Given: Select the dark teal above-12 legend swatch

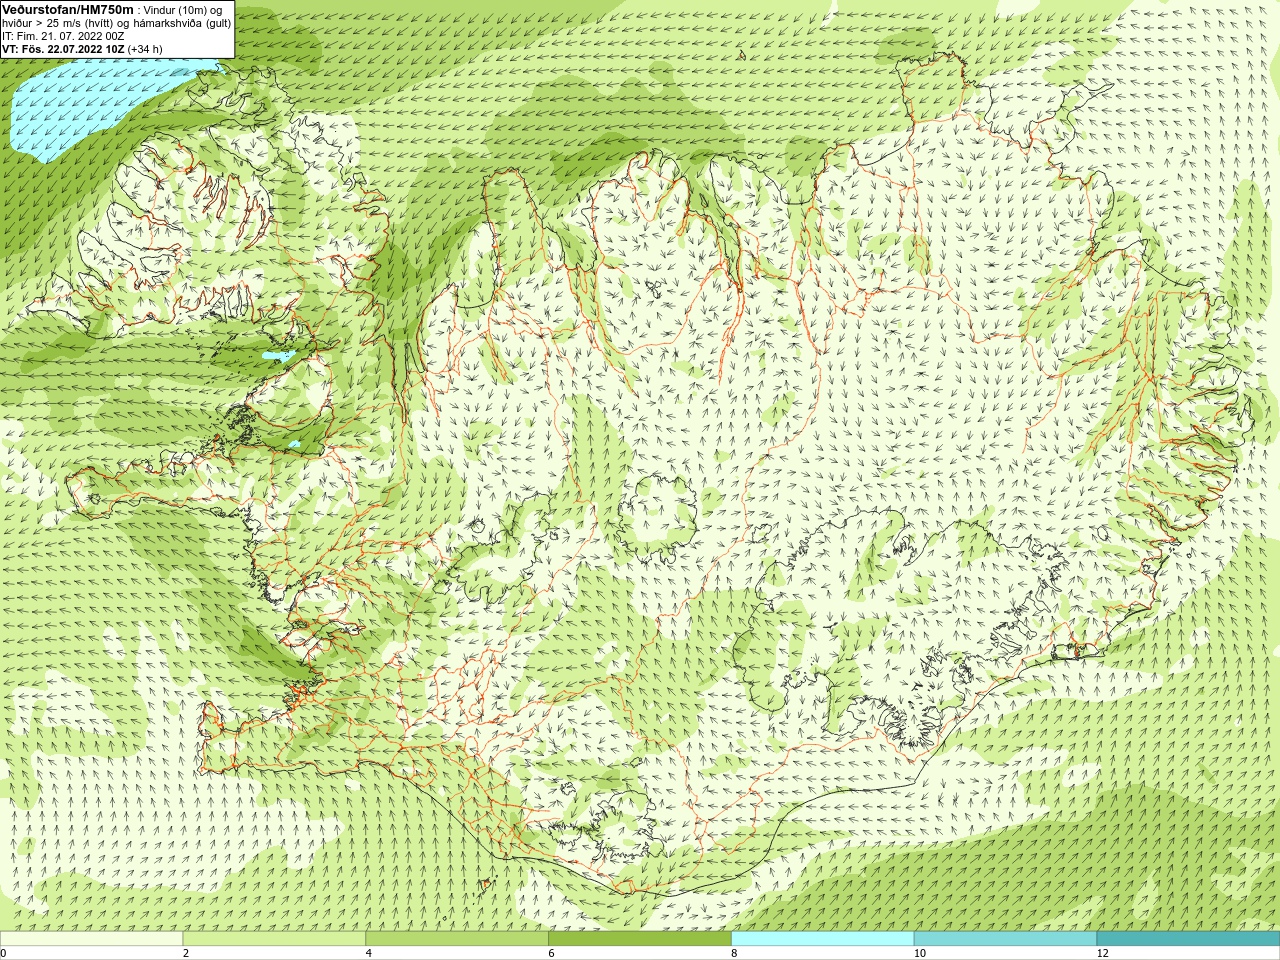Looking at the screenshot, I should click(1188, 939).
